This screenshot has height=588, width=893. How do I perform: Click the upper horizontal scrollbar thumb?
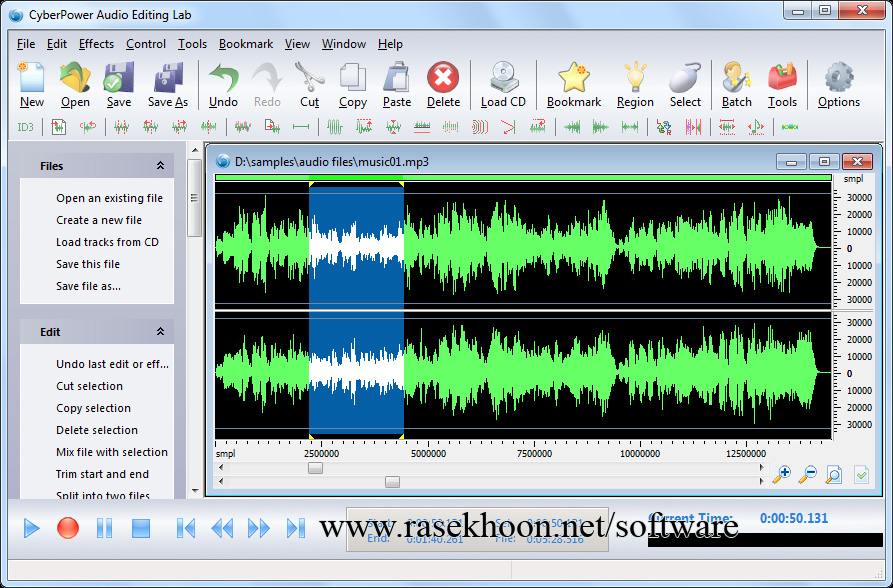click(315, 468)
